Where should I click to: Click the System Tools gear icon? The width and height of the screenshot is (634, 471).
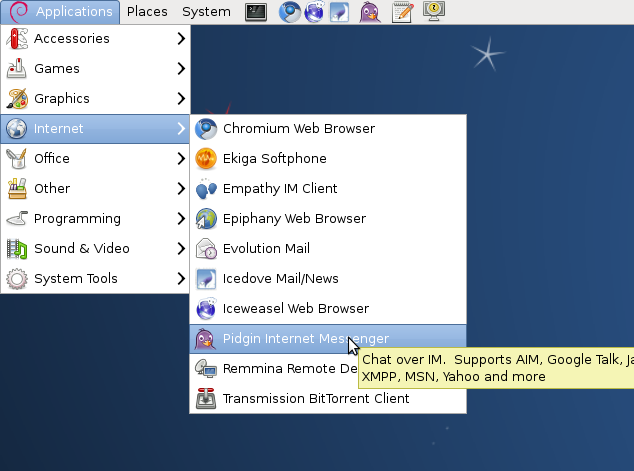(x=17, y=279)
